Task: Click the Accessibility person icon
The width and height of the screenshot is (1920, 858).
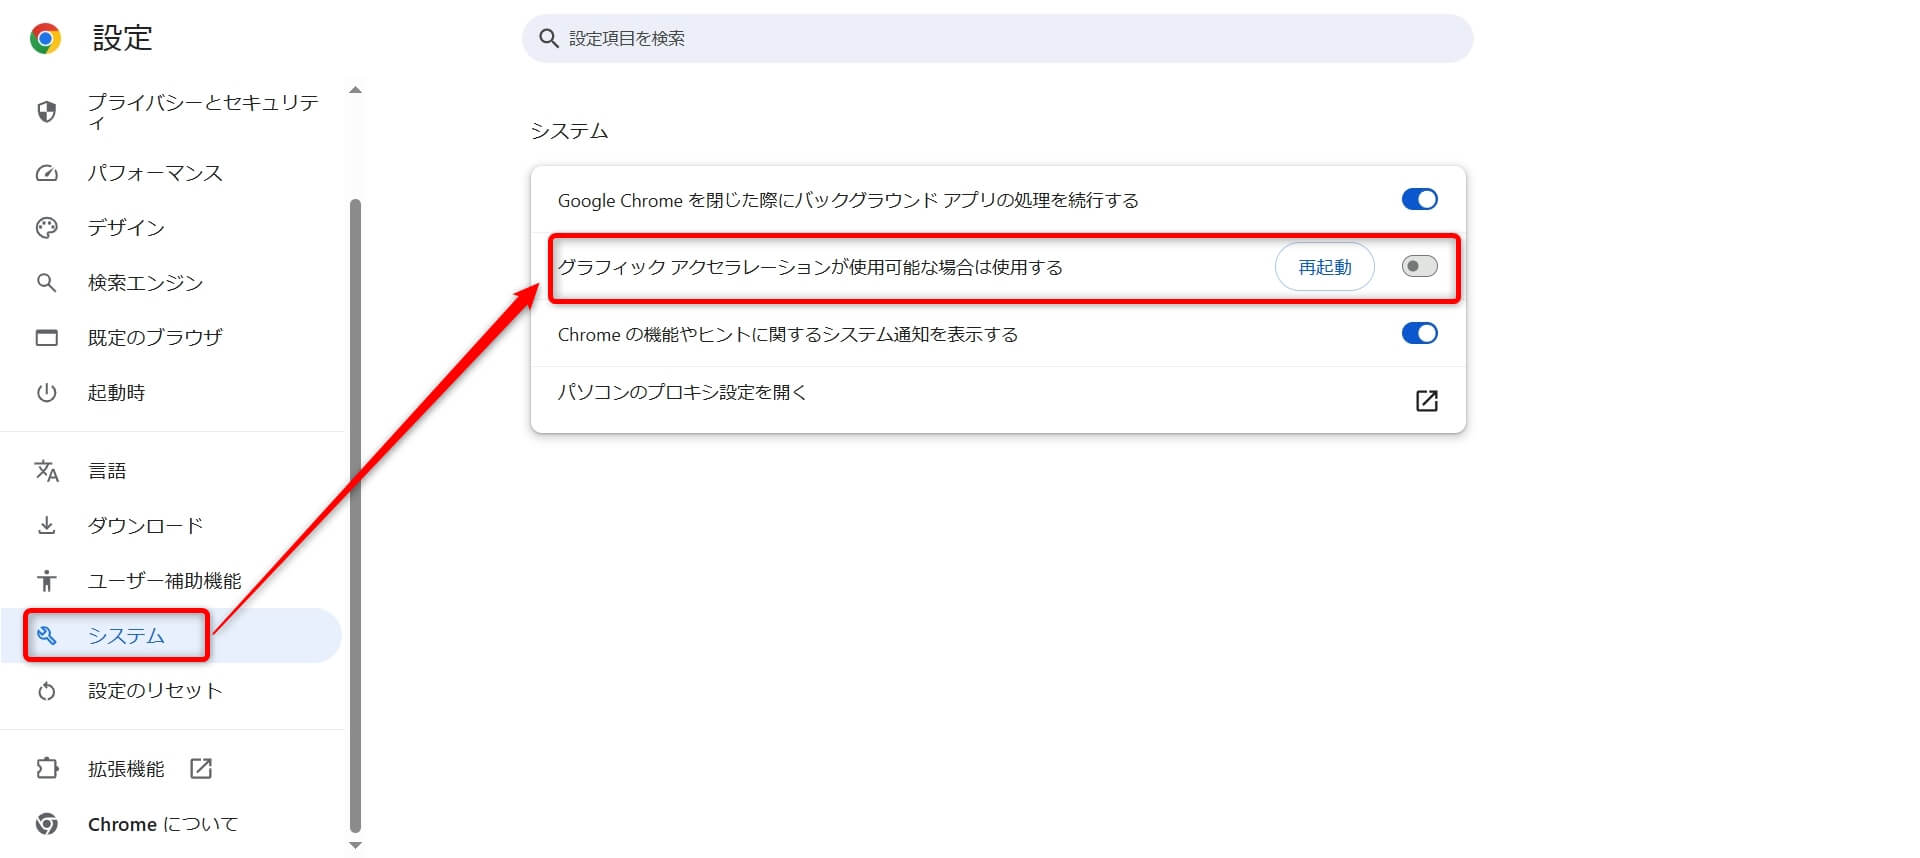Action: [x=46, y=581]
